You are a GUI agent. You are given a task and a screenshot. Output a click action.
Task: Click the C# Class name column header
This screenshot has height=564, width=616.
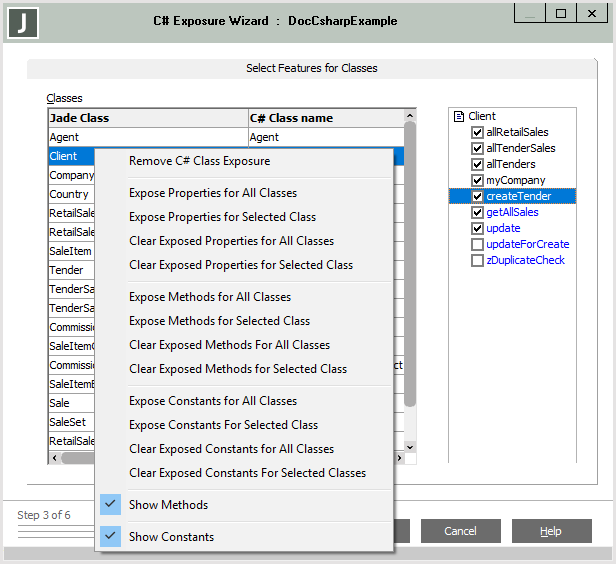pos(326,118)
